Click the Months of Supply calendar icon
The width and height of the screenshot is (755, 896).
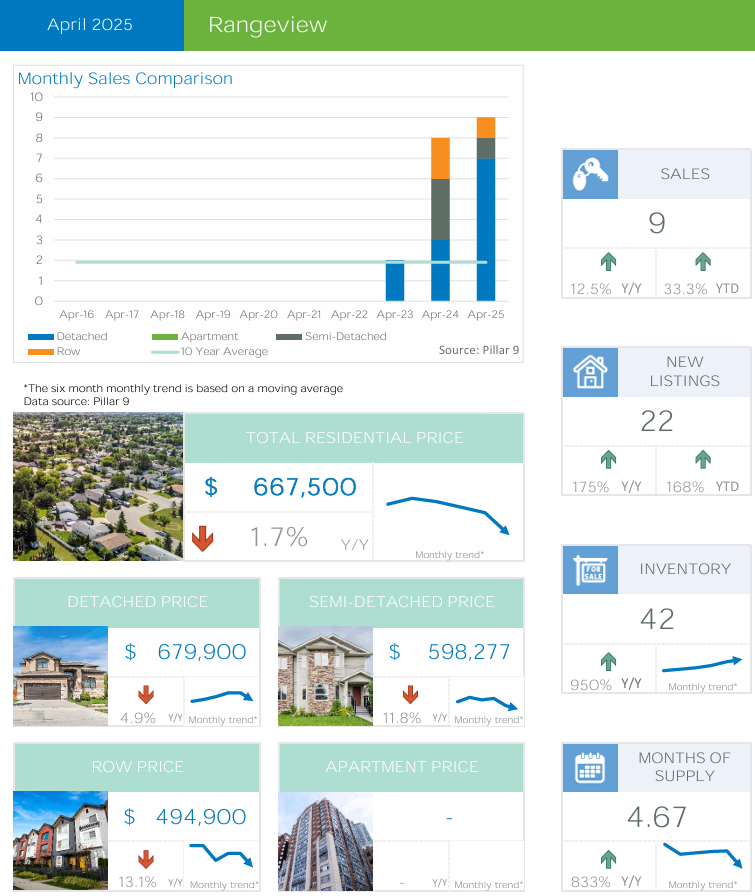[x=590, y=768]
